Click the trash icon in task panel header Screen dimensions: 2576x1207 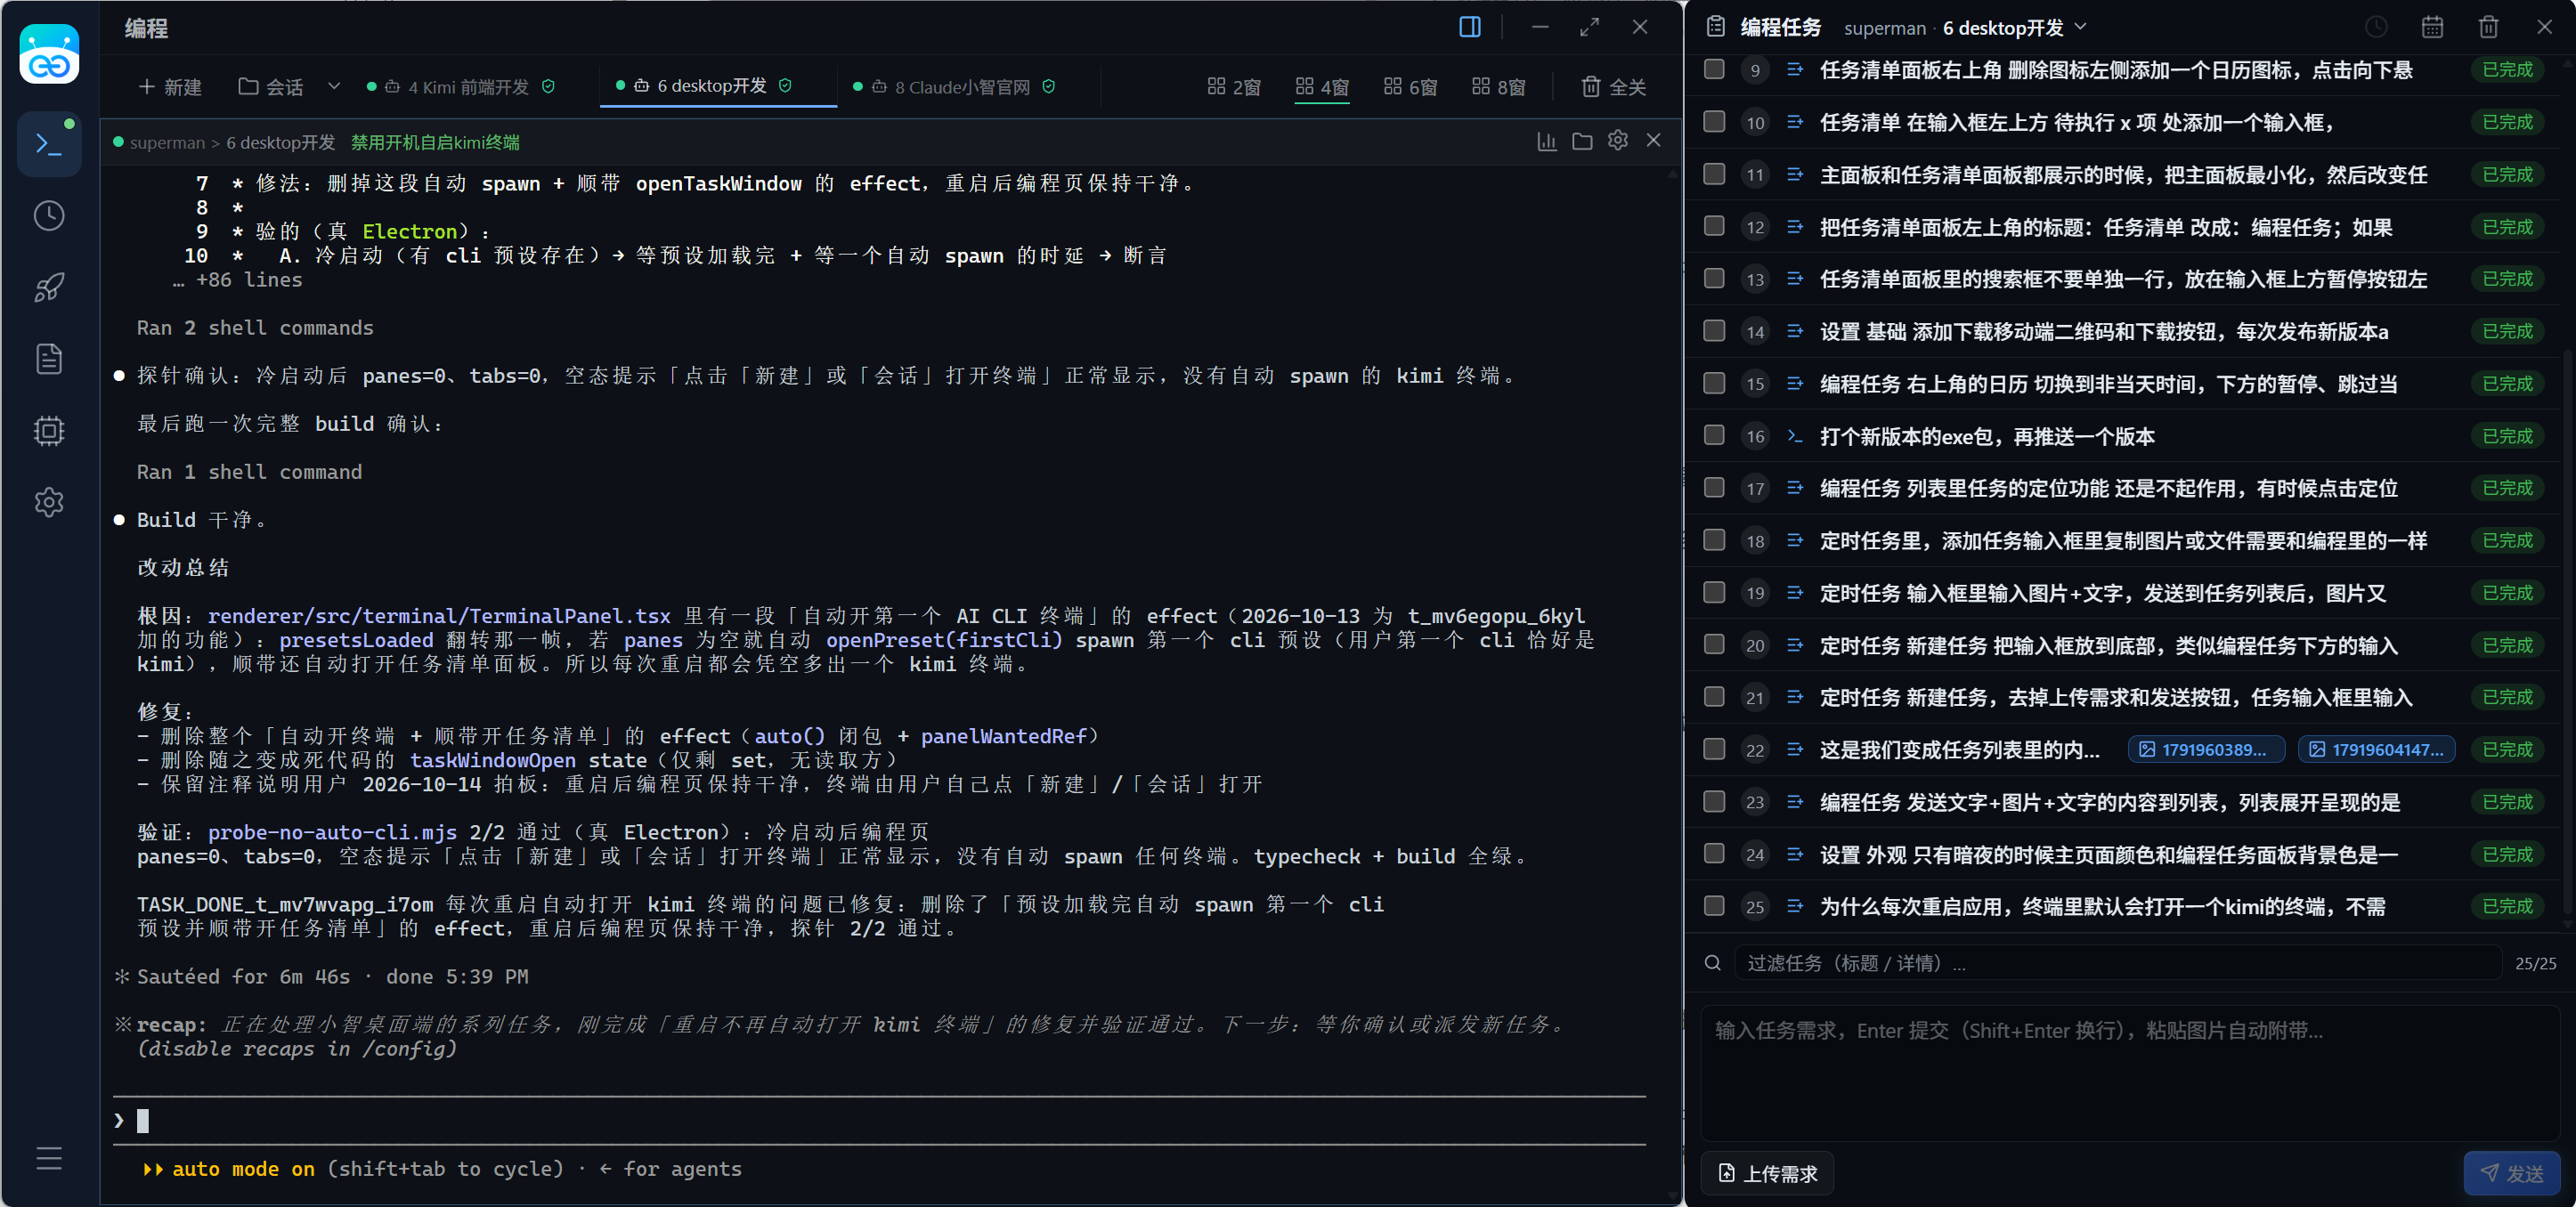[2488, 27]
